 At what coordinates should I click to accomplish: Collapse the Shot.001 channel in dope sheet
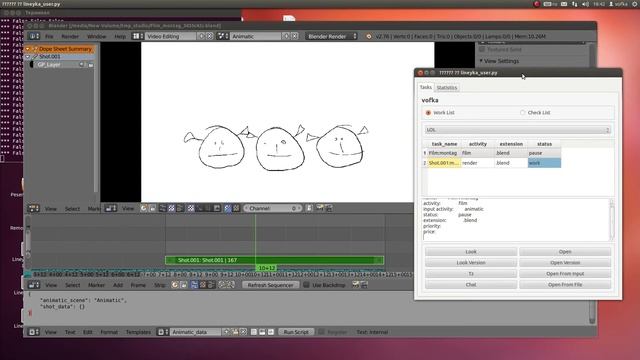[x=28, y=57]
